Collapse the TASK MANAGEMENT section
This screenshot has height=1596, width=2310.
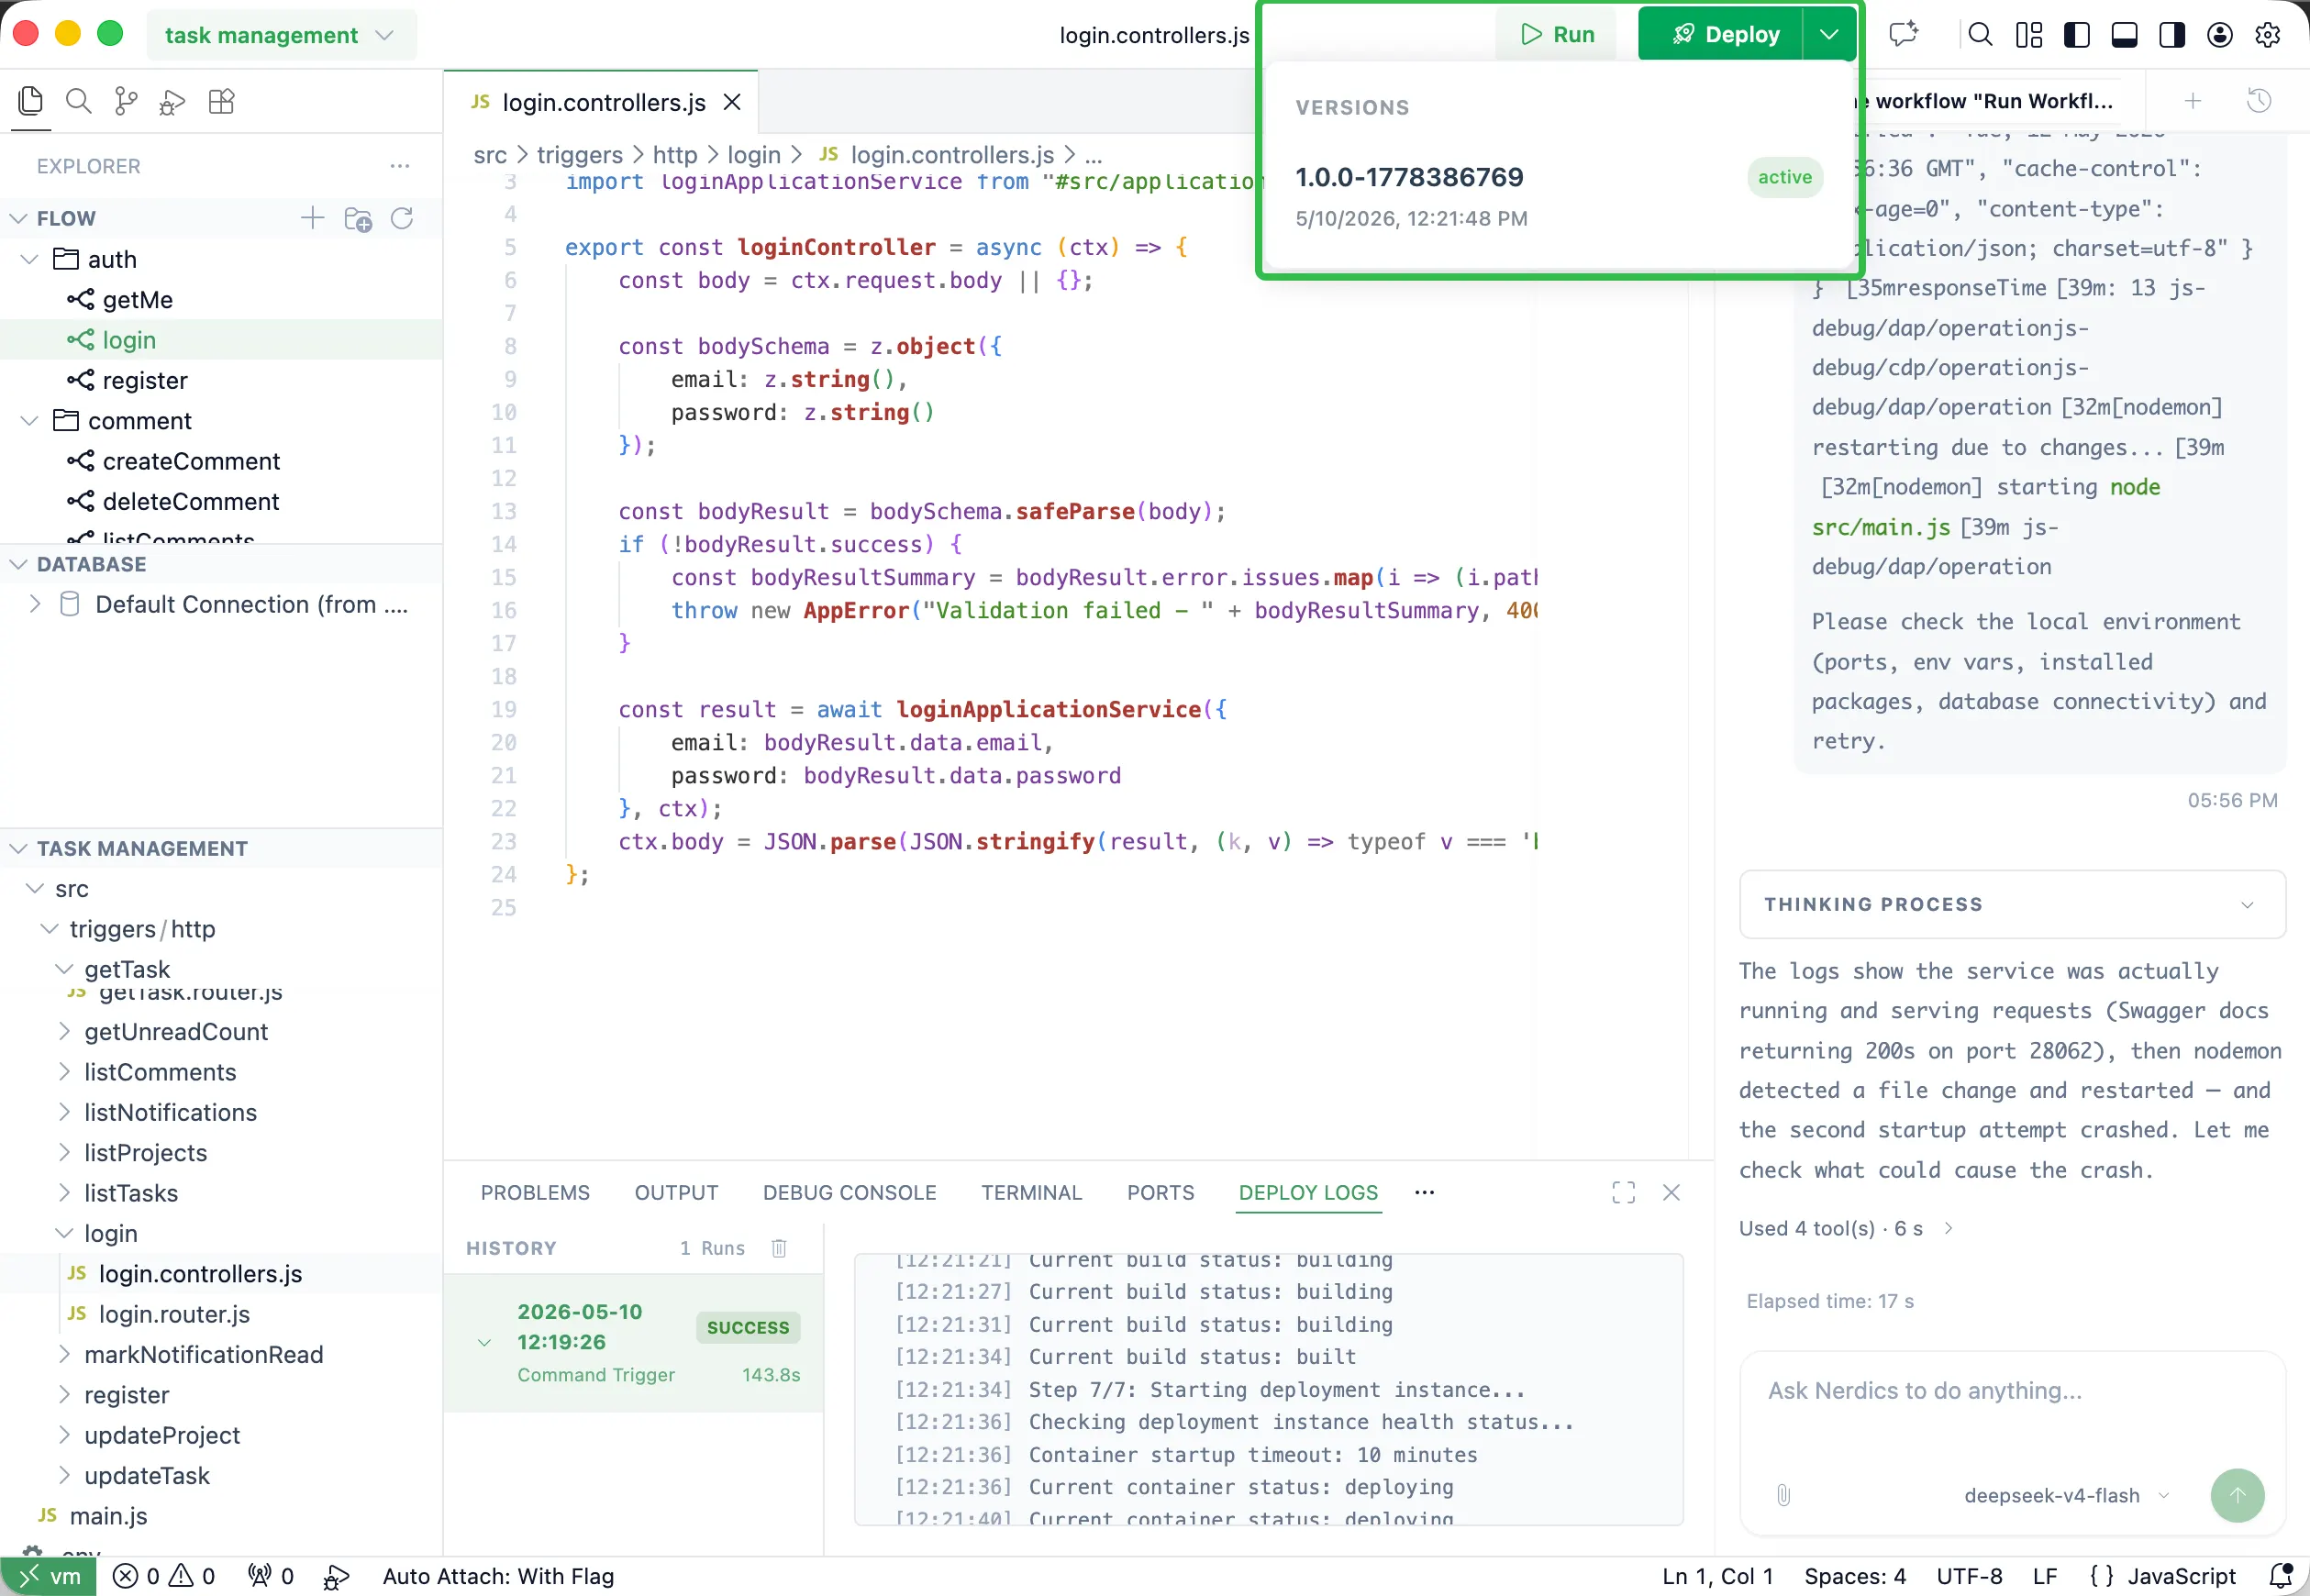(18, 848)
